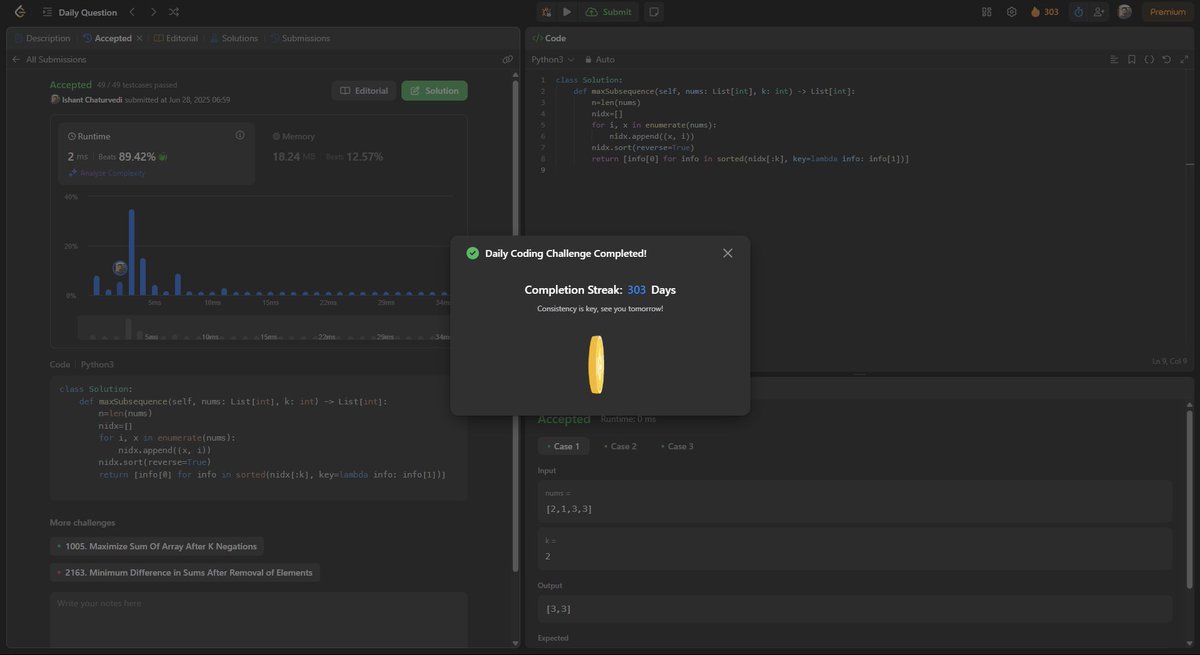Screen dimensions: 1200x655
Task: Open the notes sticky-note icon
Action: [x=653, y=12]
